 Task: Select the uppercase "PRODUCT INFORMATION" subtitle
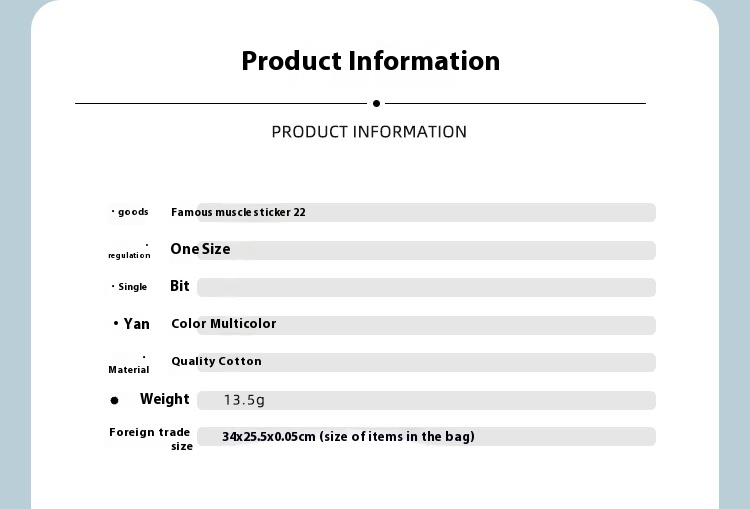click(369, 132)
